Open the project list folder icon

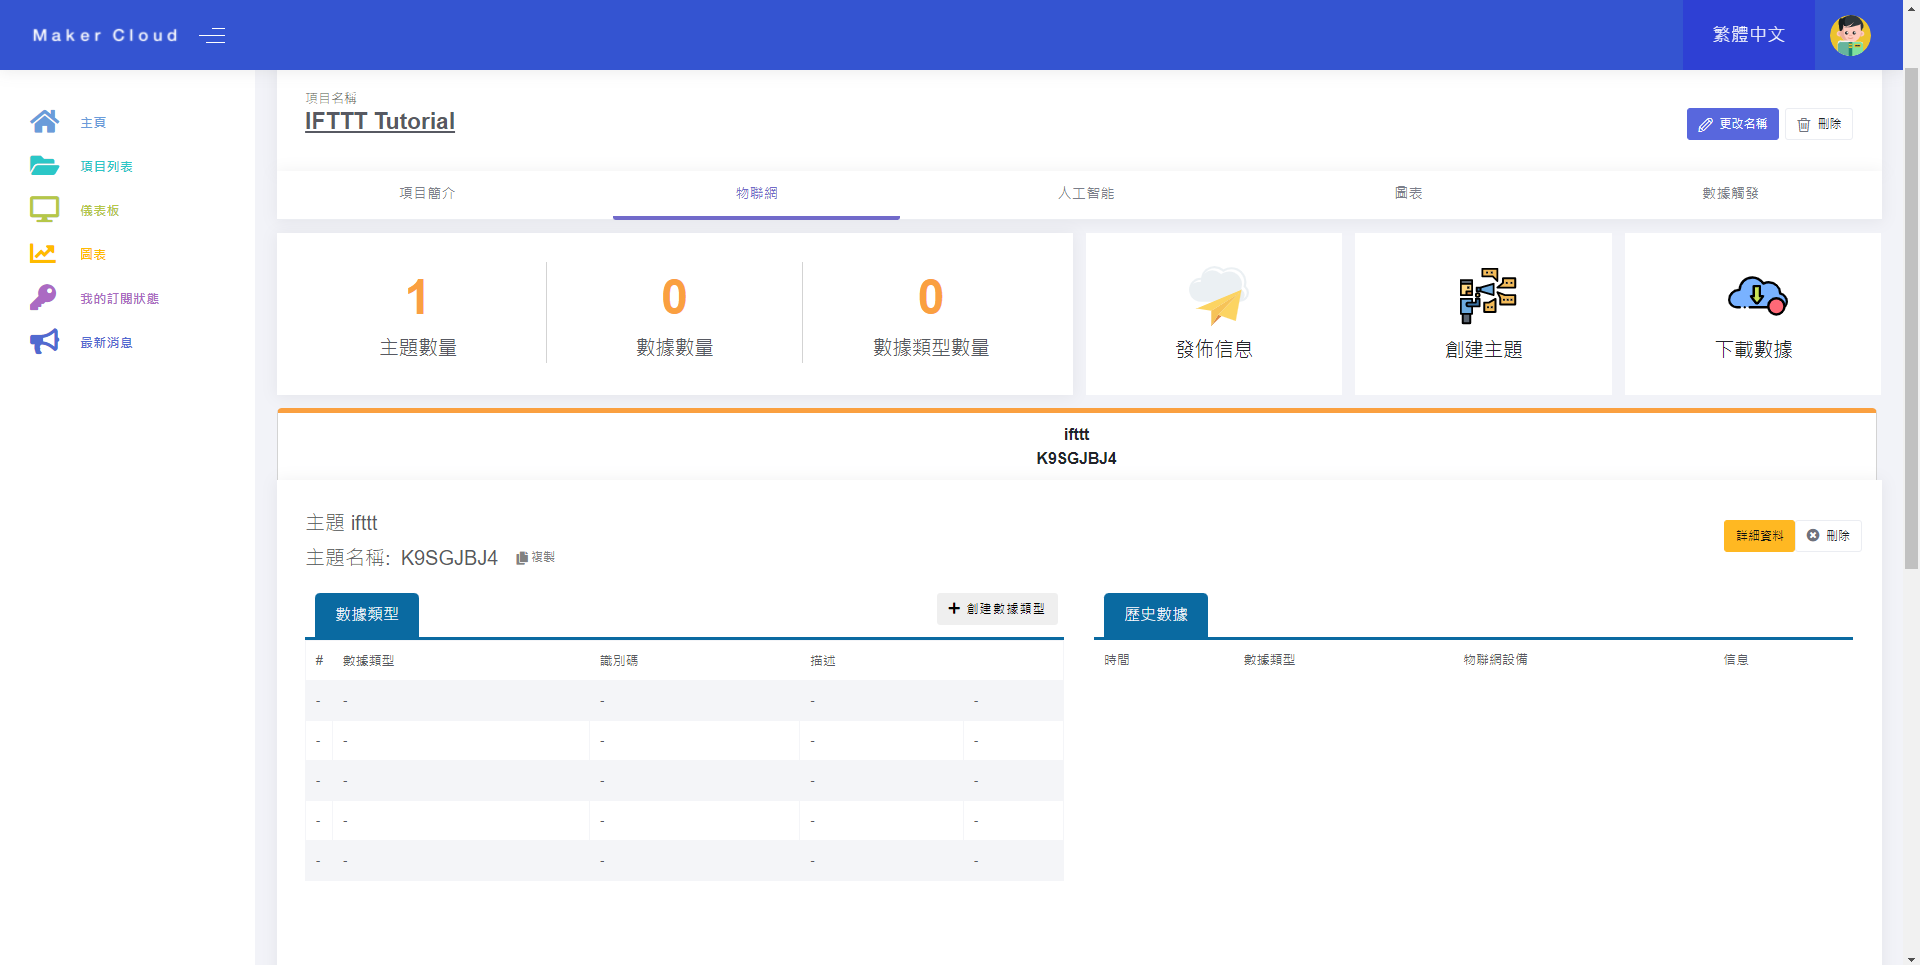click(44, 166)
